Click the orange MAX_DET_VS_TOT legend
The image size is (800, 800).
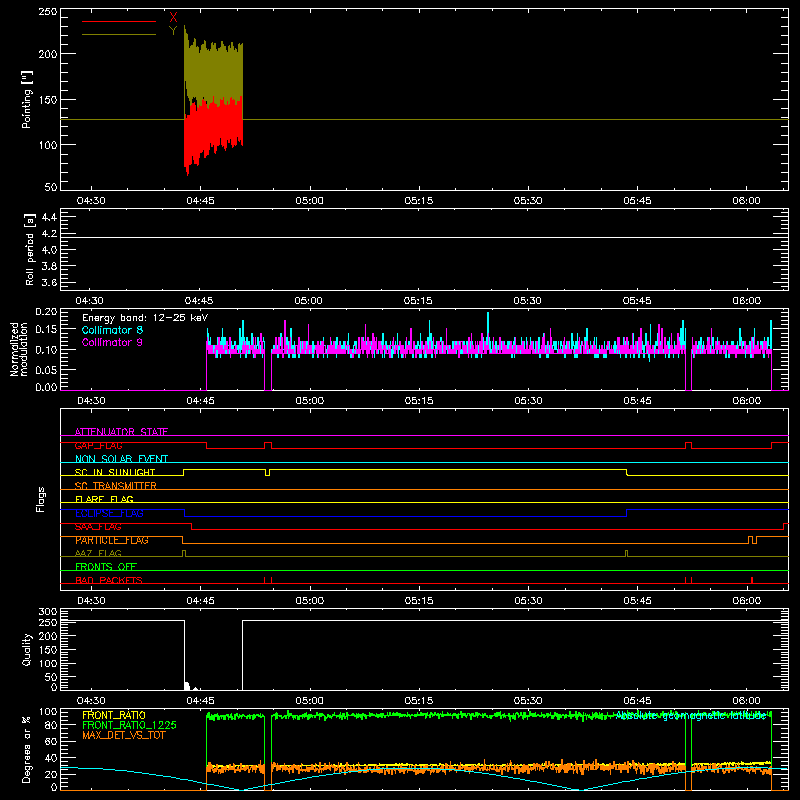[124, 735]
